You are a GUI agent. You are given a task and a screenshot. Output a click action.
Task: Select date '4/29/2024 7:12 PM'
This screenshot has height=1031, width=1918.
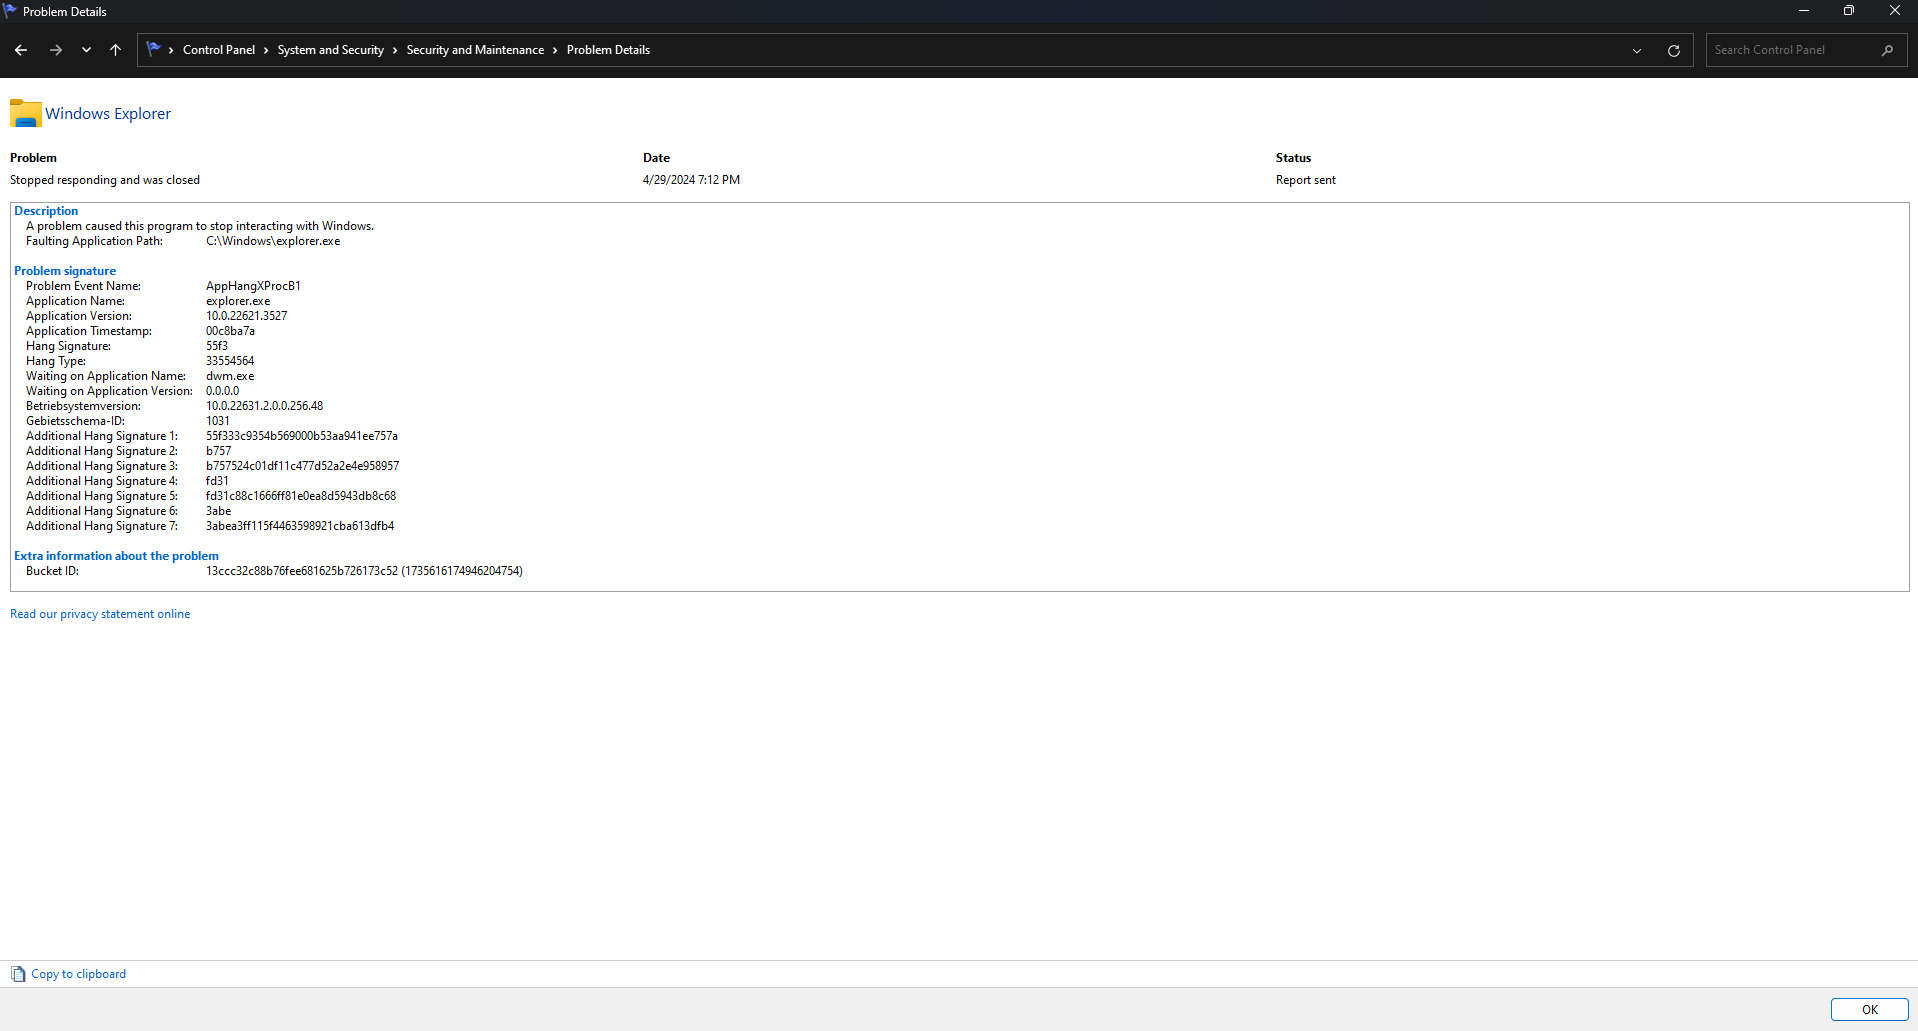pyautogui.click(x=691, y=180)
